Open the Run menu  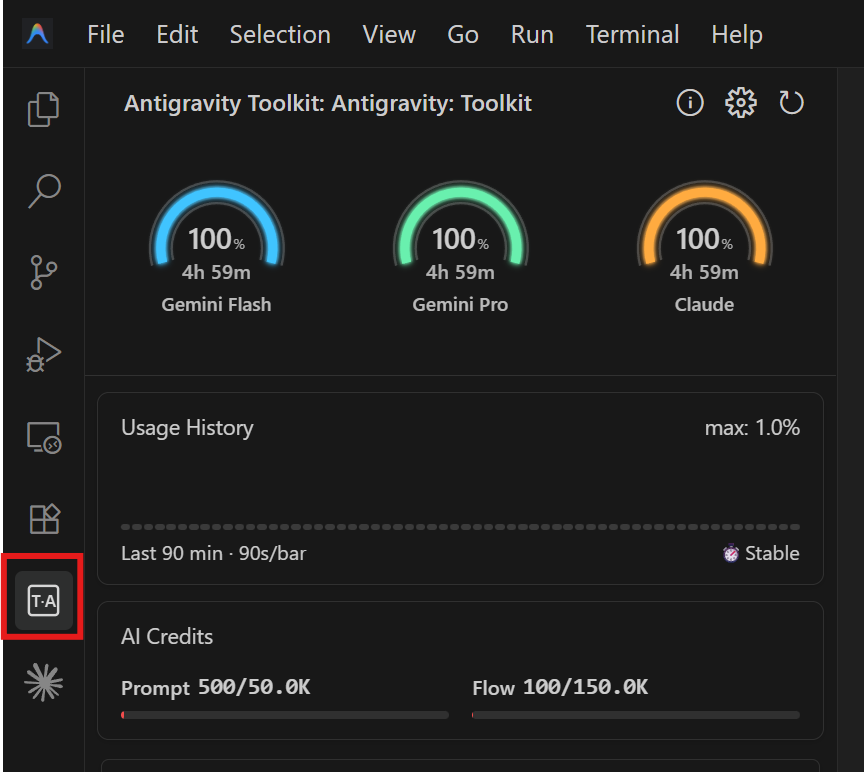pyautogui.click(x=532, y=35)
